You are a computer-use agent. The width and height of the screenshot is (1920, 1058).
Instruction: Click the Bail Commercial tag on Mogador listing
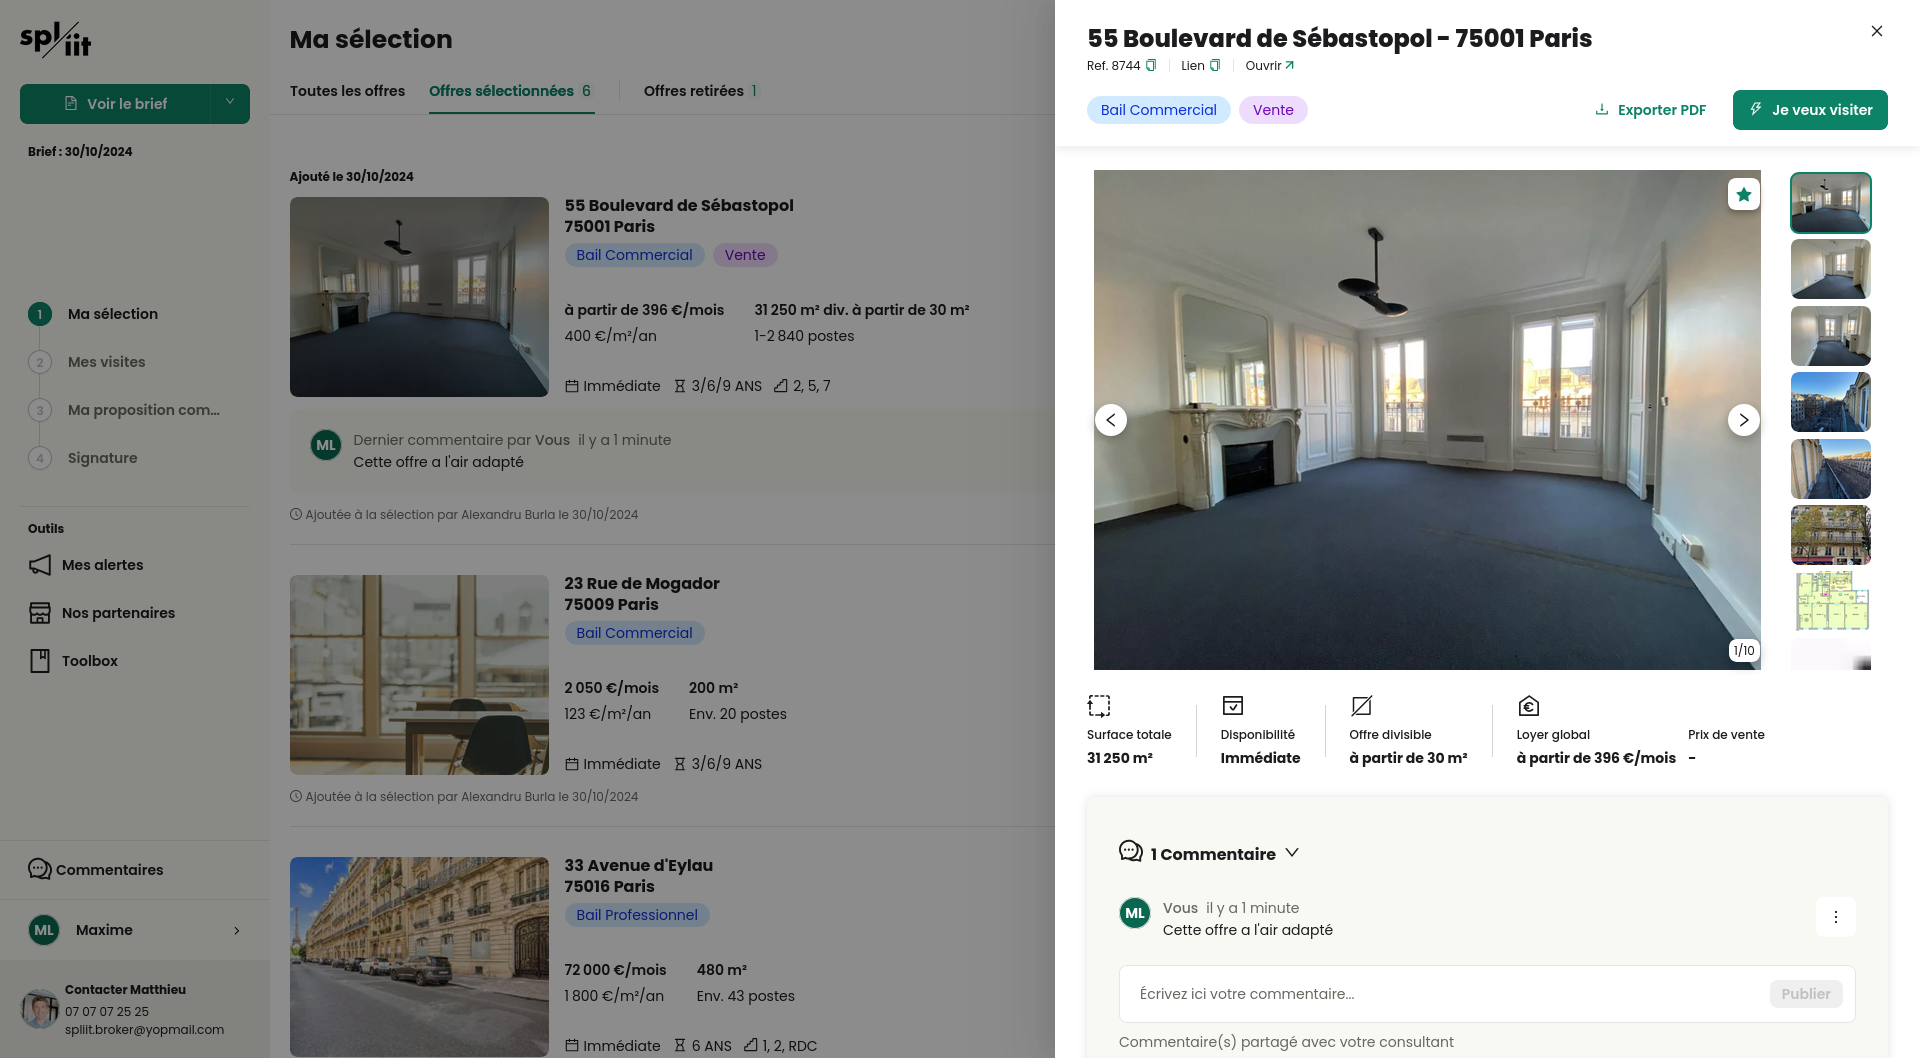634,633
